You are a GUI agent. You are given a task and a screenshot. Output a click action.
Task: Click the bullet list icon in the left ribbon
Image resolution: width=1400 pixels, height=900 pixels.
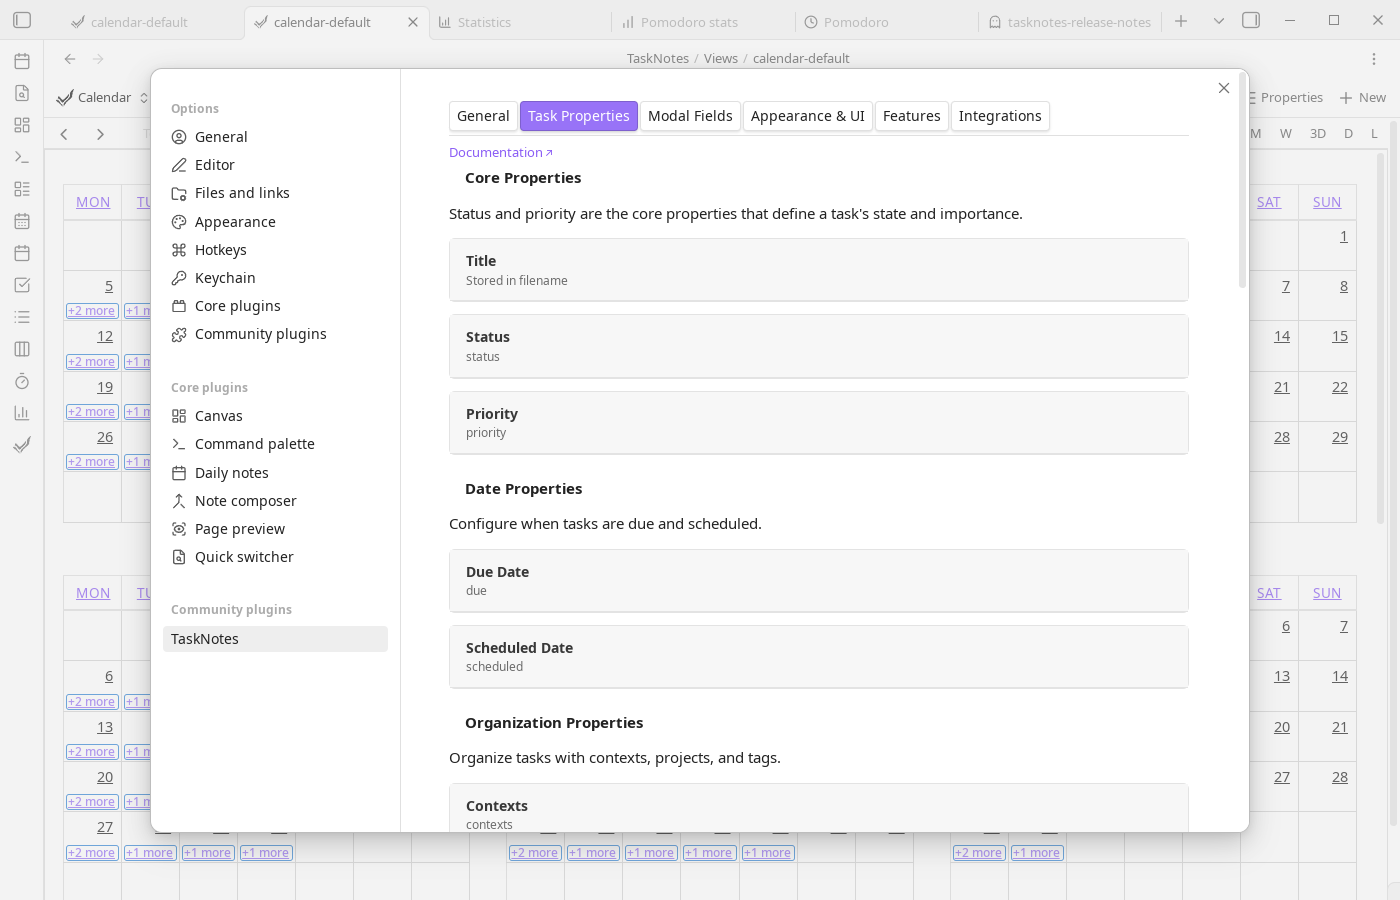click(x=22, y=317)
